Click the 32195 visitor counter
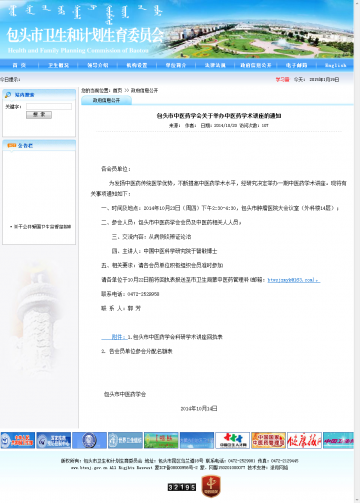 [x=182, y=487]
